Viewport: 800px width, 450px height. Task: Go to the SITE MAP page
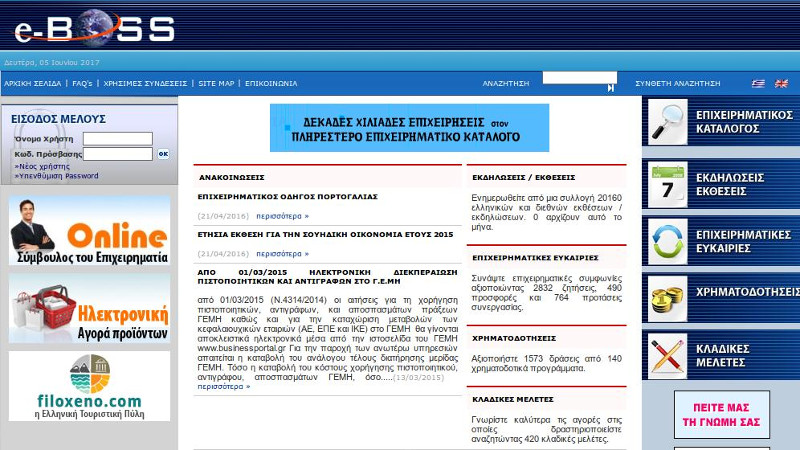(216, 83)
